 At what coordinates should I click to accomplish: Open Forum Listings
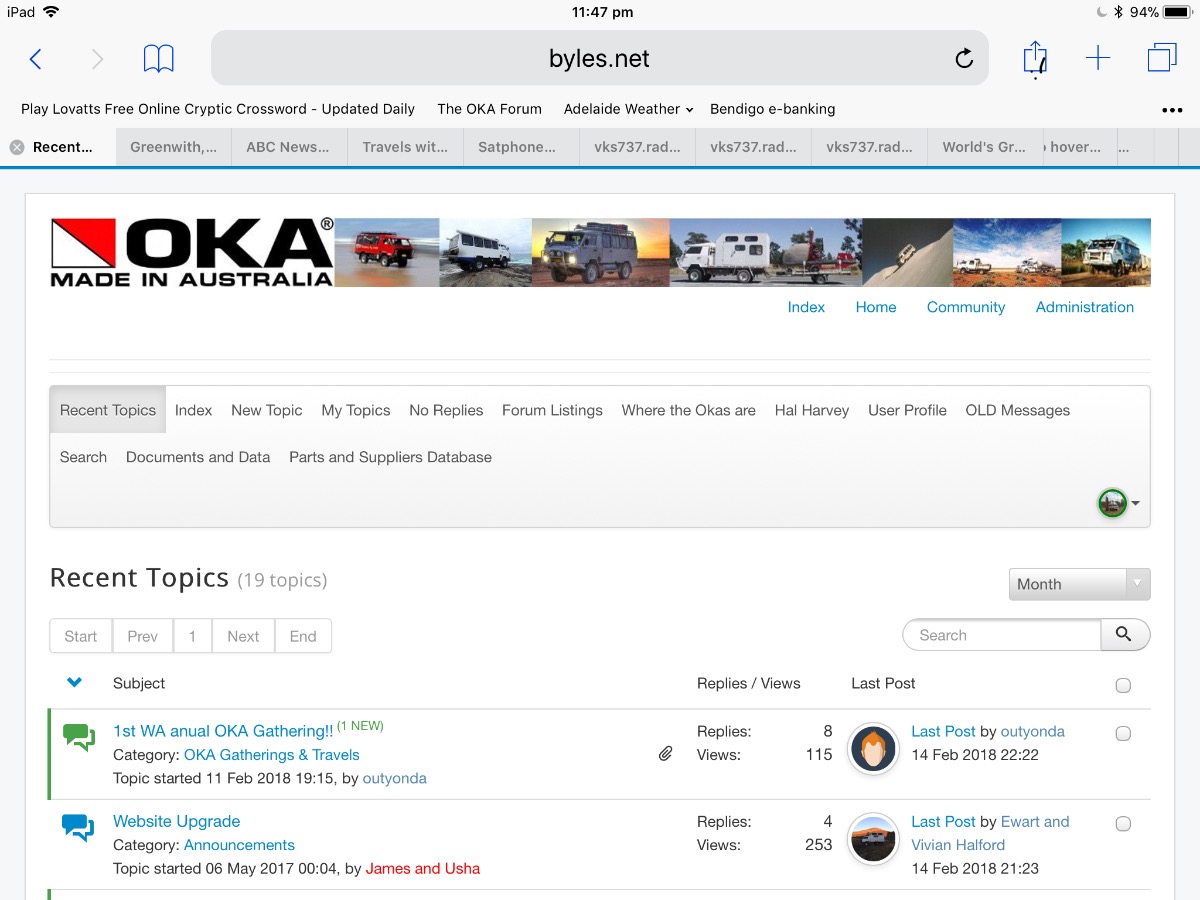point(552,410)
